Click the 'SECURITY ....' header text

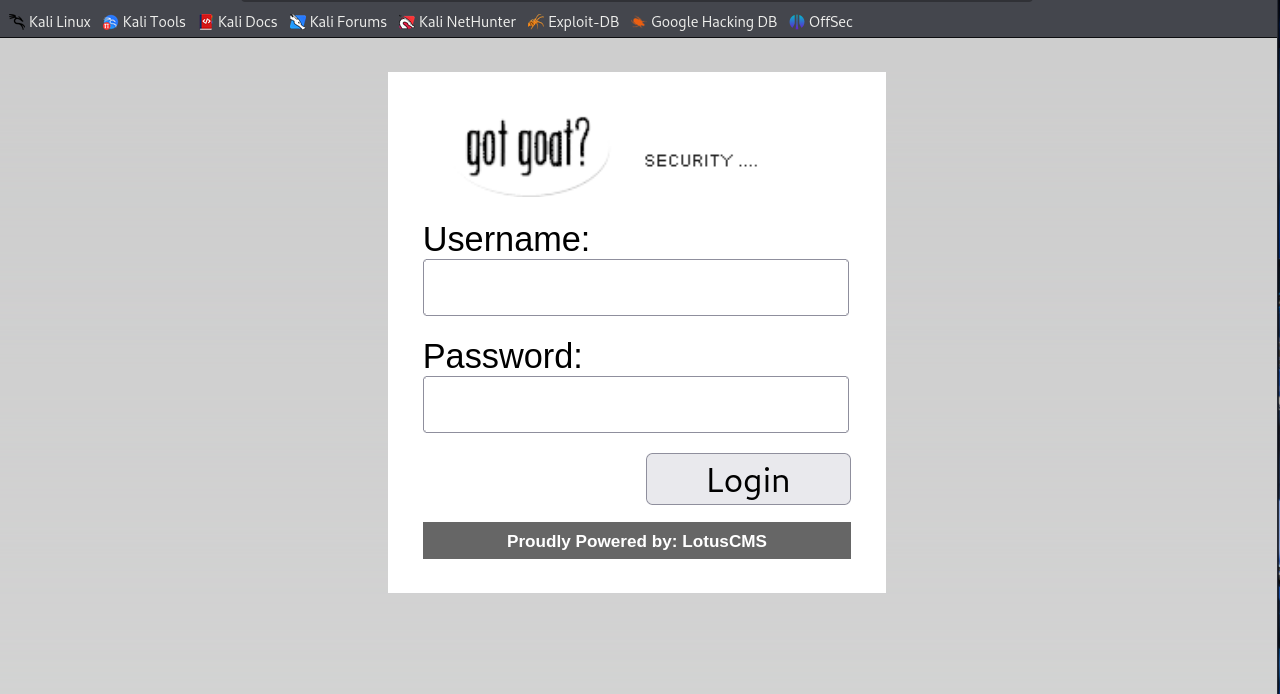[701, 161]
